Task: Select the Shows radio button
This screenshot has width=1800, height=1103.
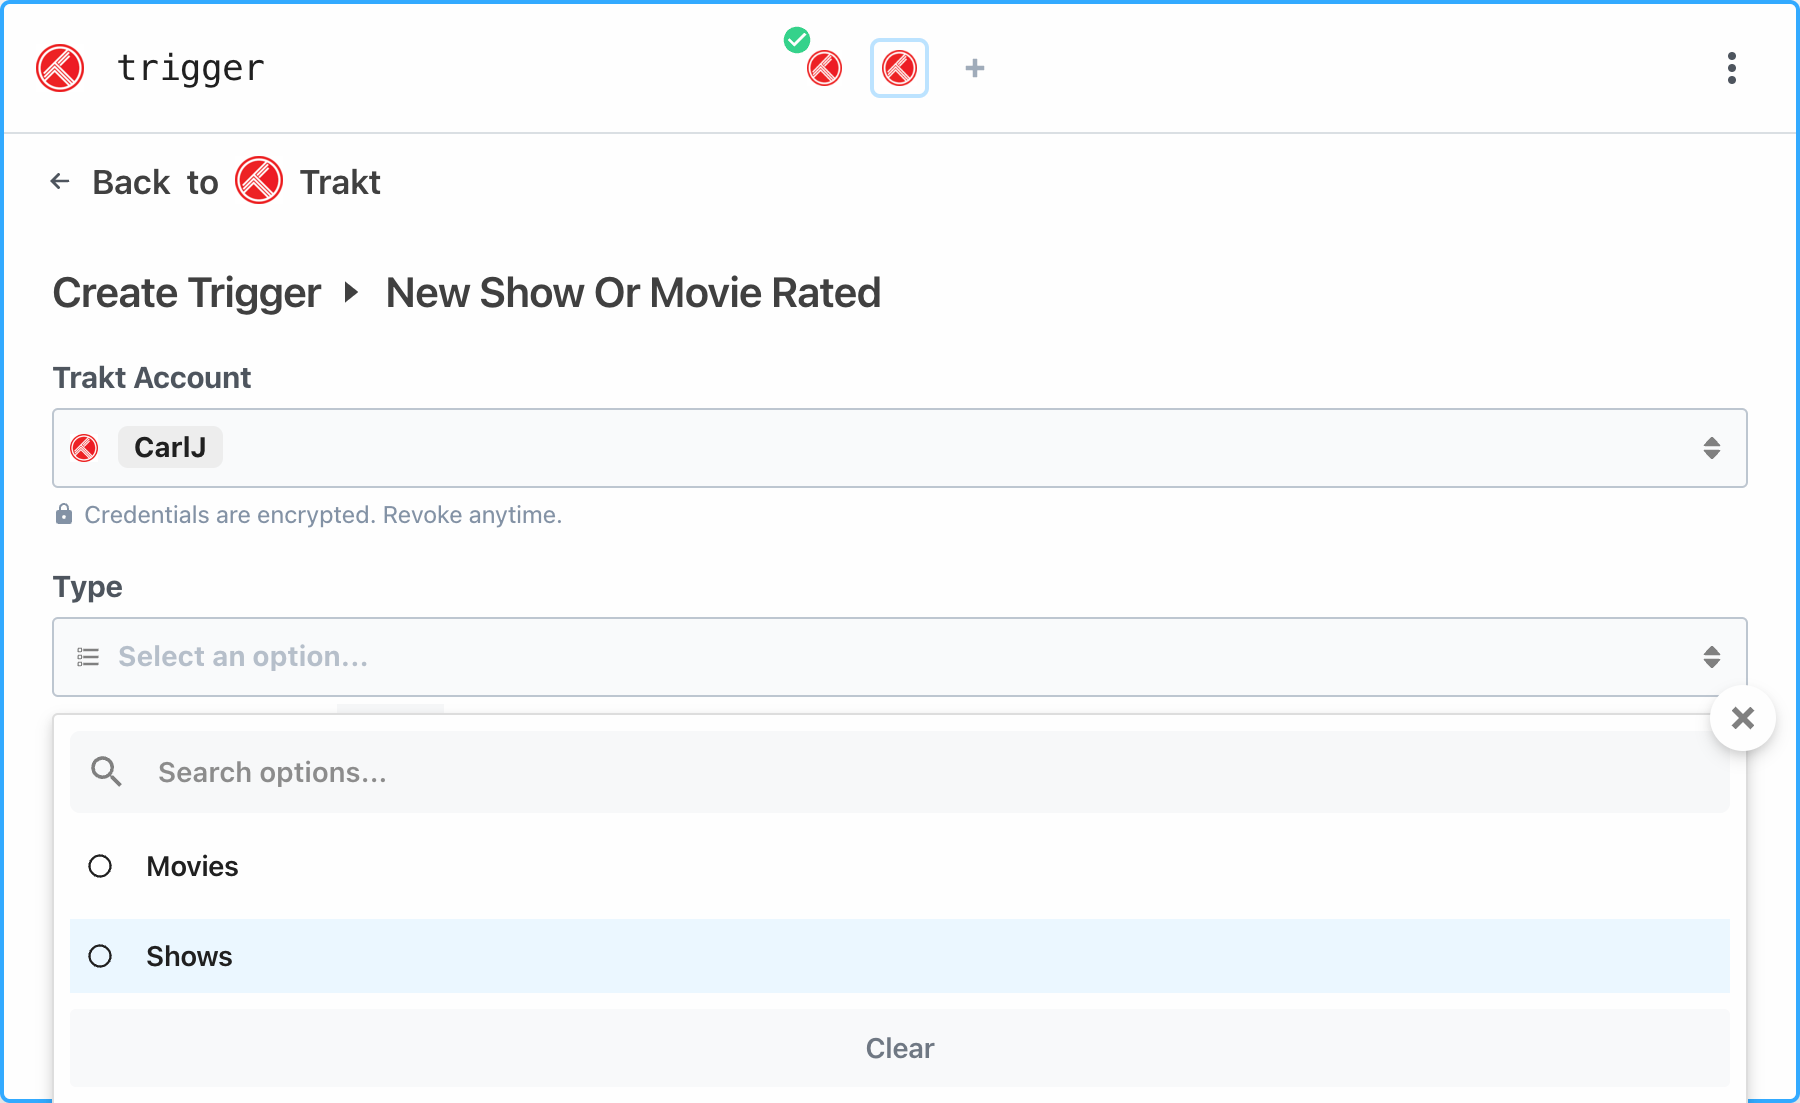Action: pos(100,956)
